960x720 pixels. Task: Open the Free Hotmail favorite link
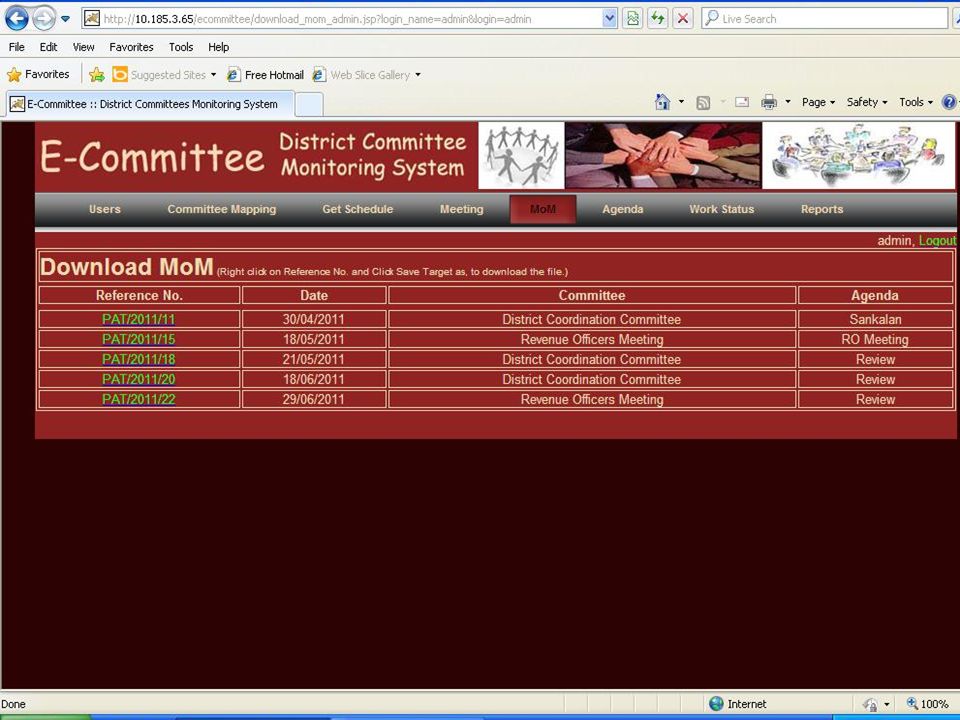click(266, 75)
